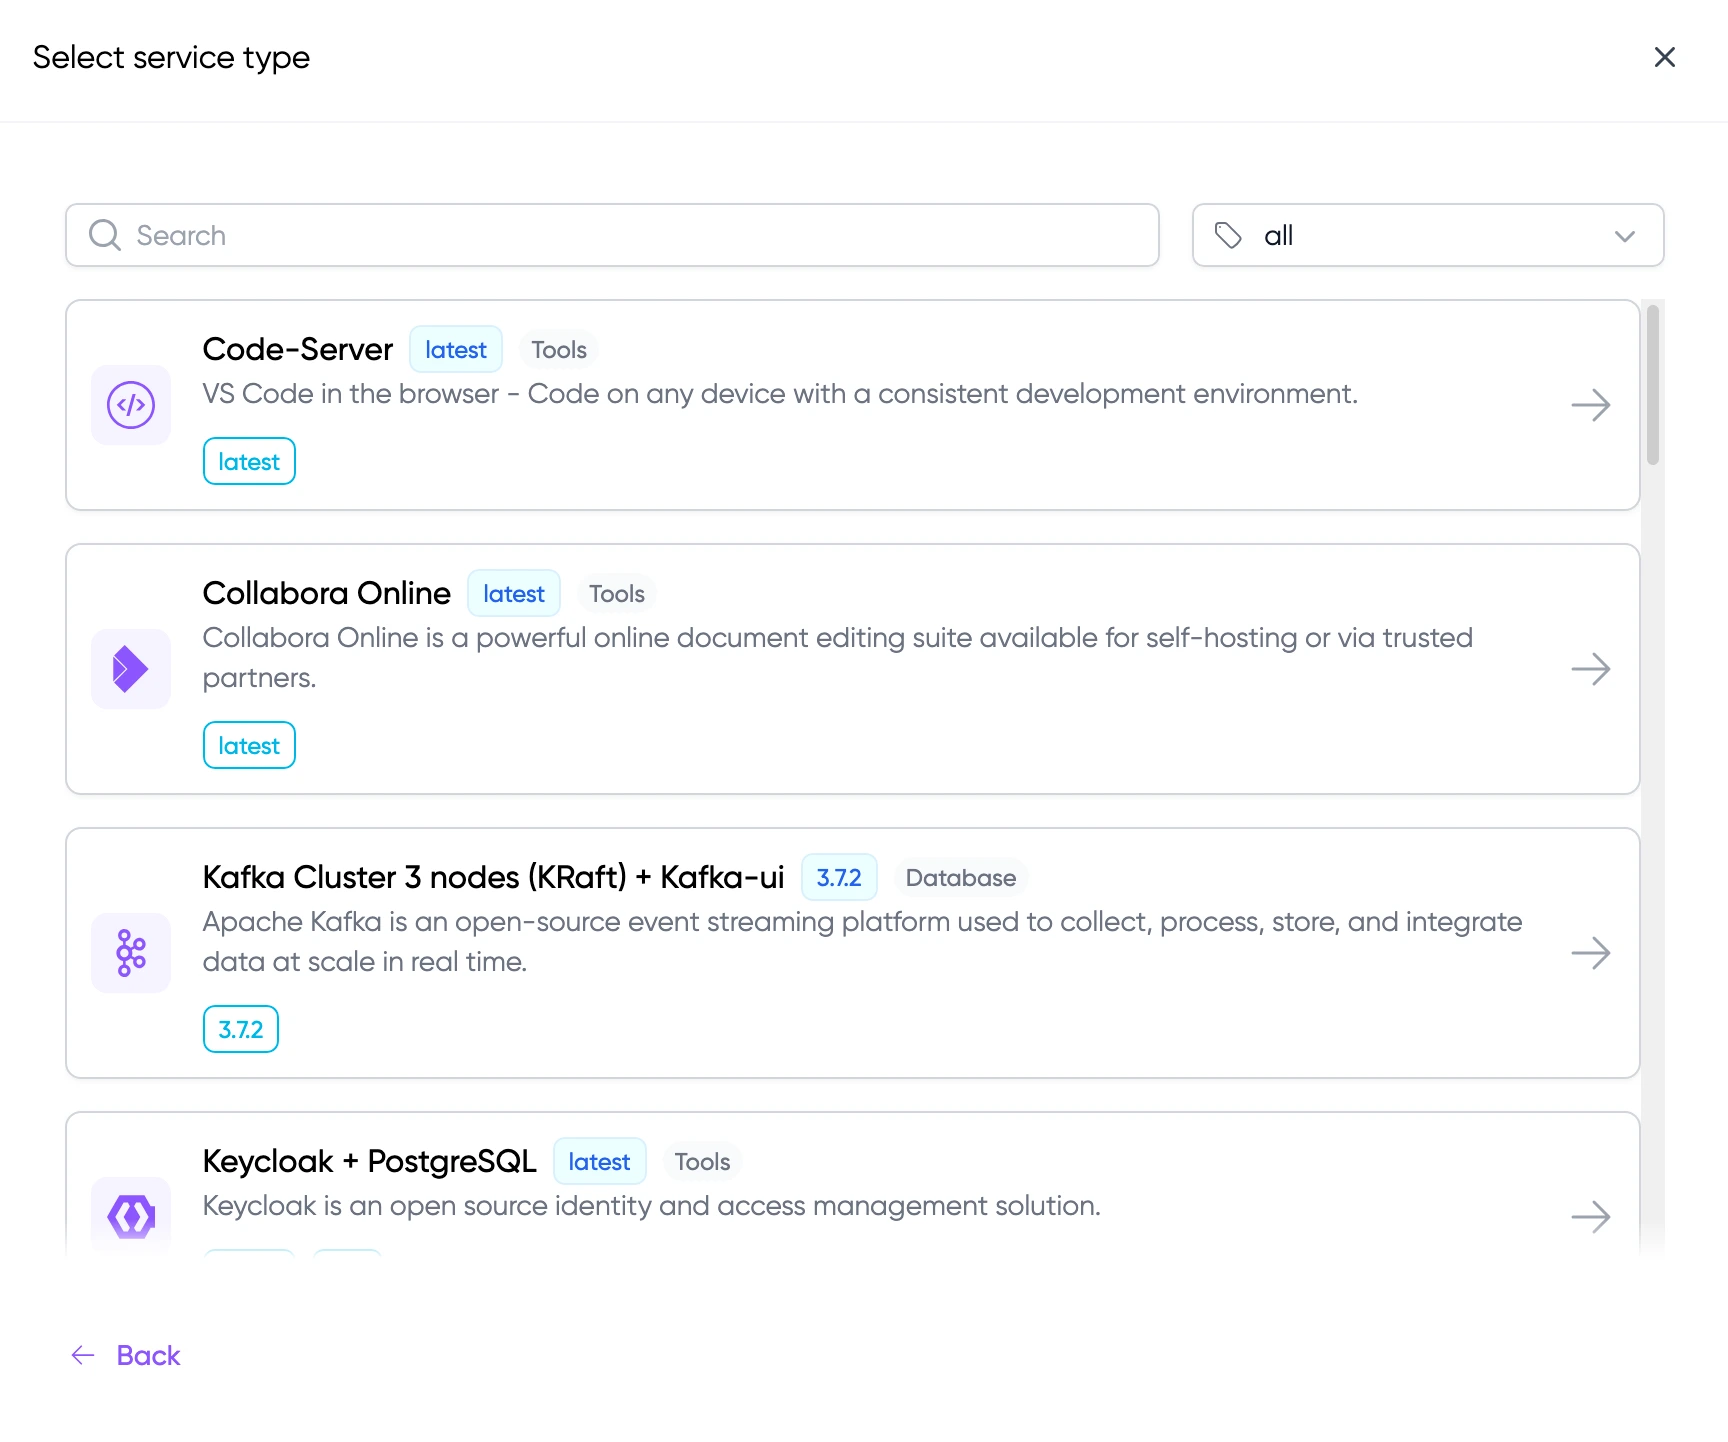The width and height of the screenshot is (1728, 1442).
Task: Close the Select service type dialog
Action: 1664,57
